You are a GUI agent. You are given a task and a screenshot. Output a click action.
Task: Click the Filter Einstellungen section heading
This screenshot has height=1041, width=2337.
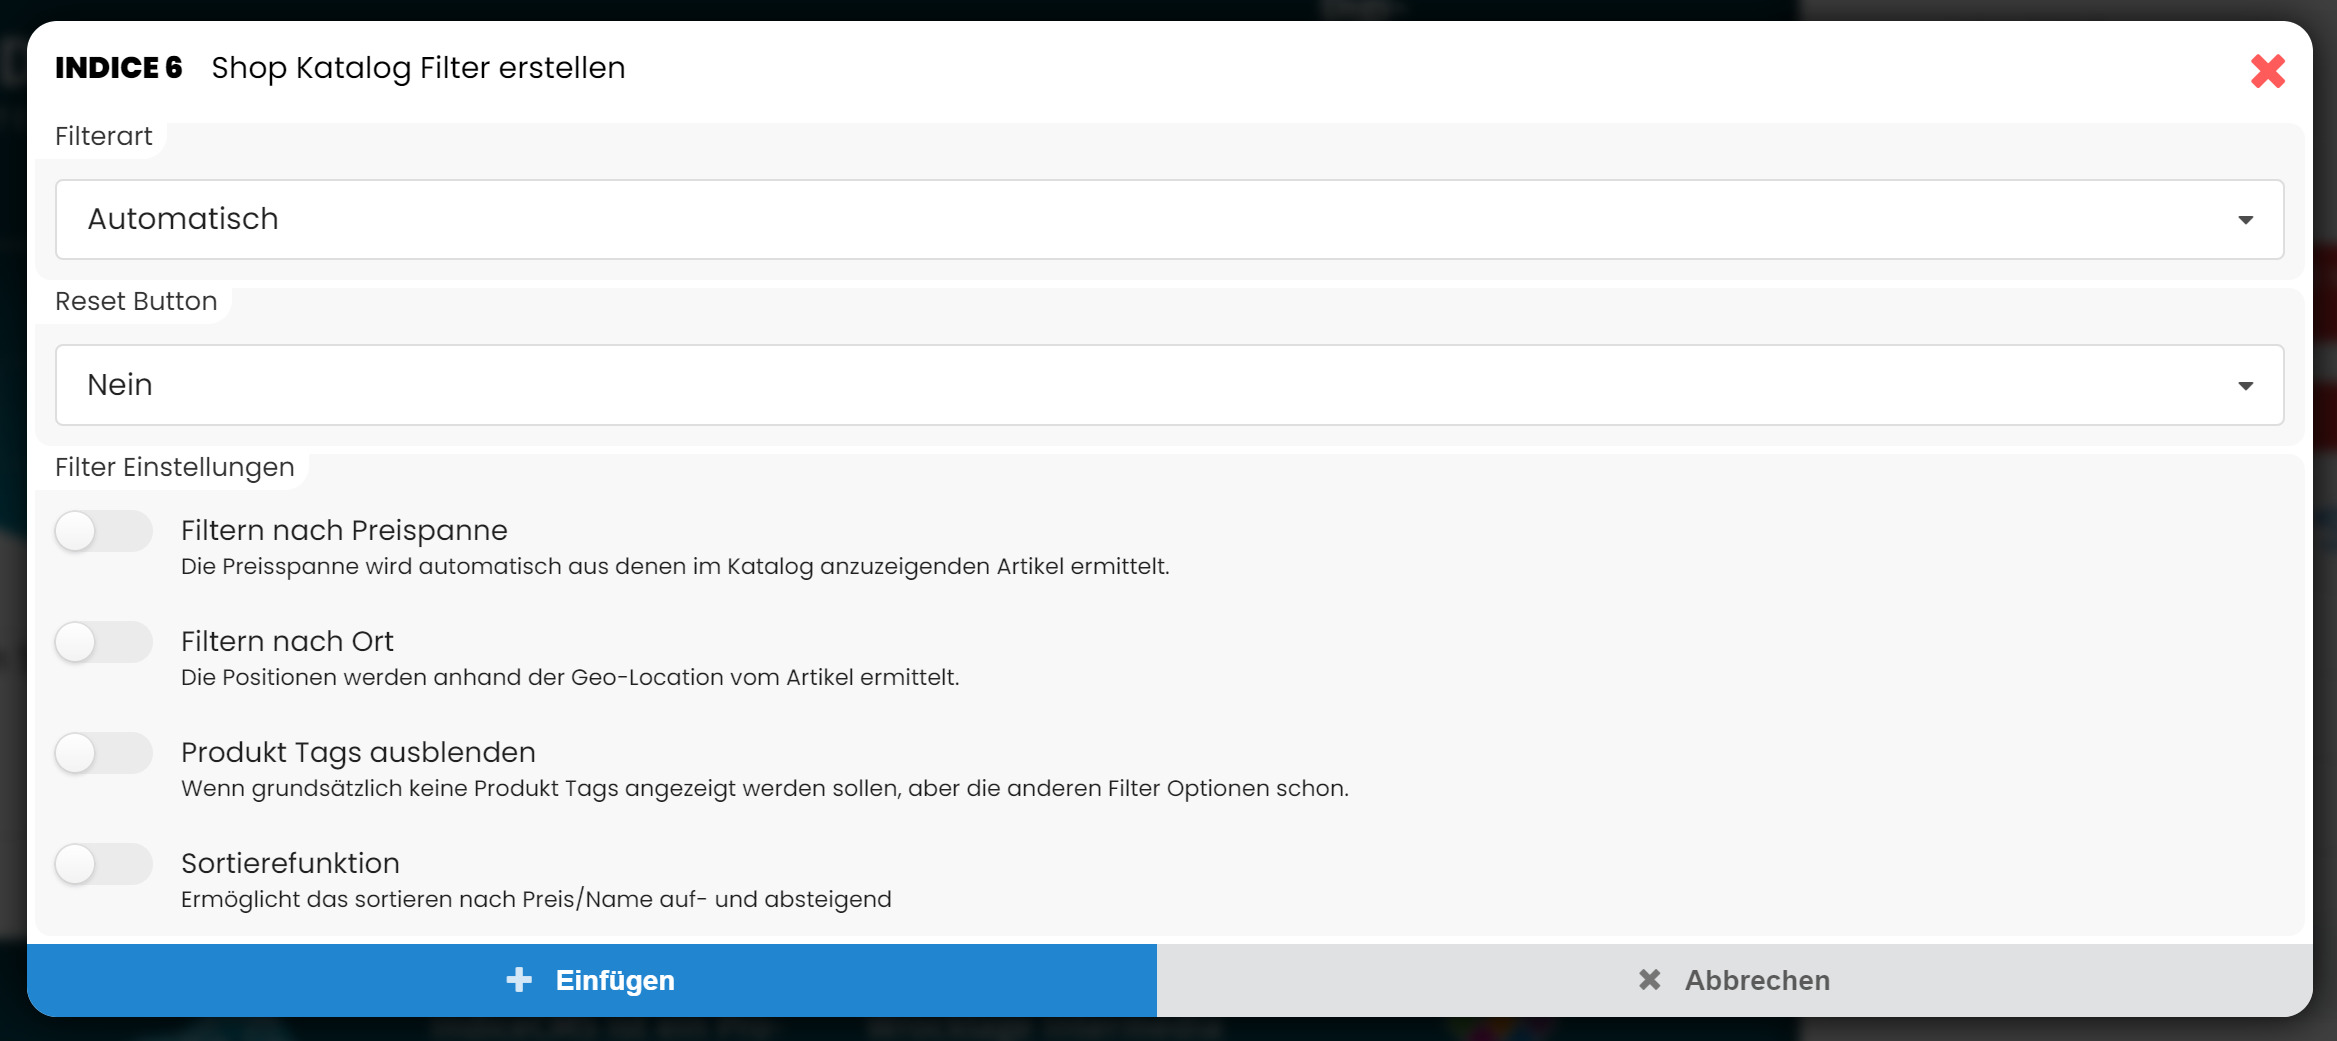[x=175, y=467]
